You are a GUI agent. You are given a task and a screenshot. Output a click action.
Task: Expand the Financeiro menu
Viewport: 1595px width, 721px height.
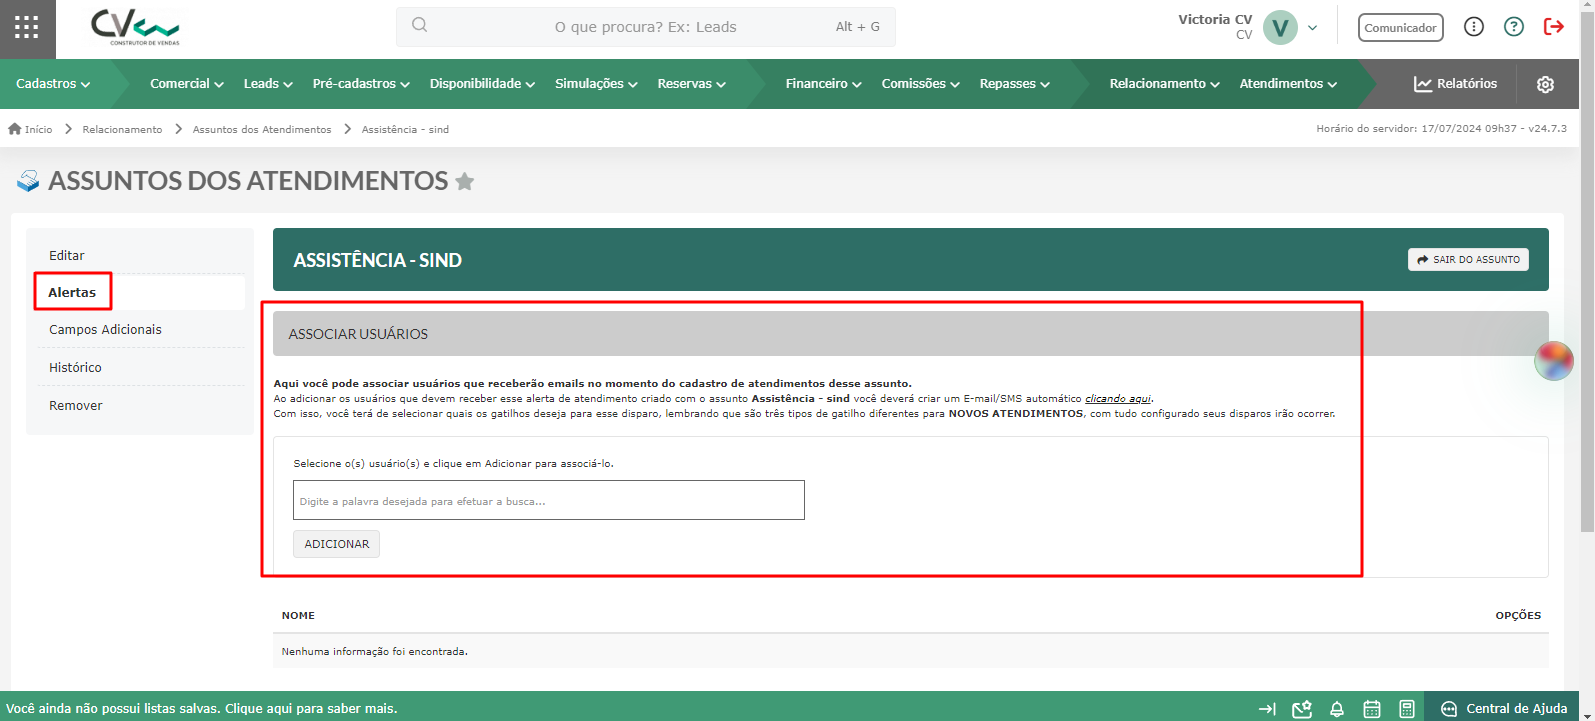coord(823,84)
